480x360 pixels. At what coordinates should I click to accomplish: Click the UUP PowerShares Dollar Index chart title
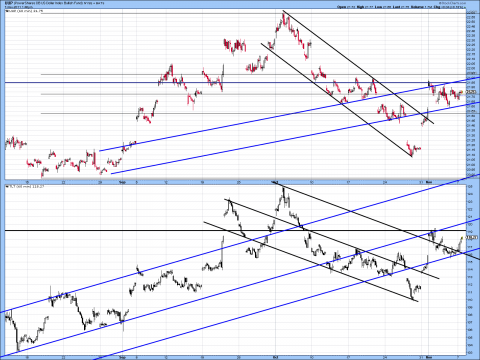click(55, 3)
